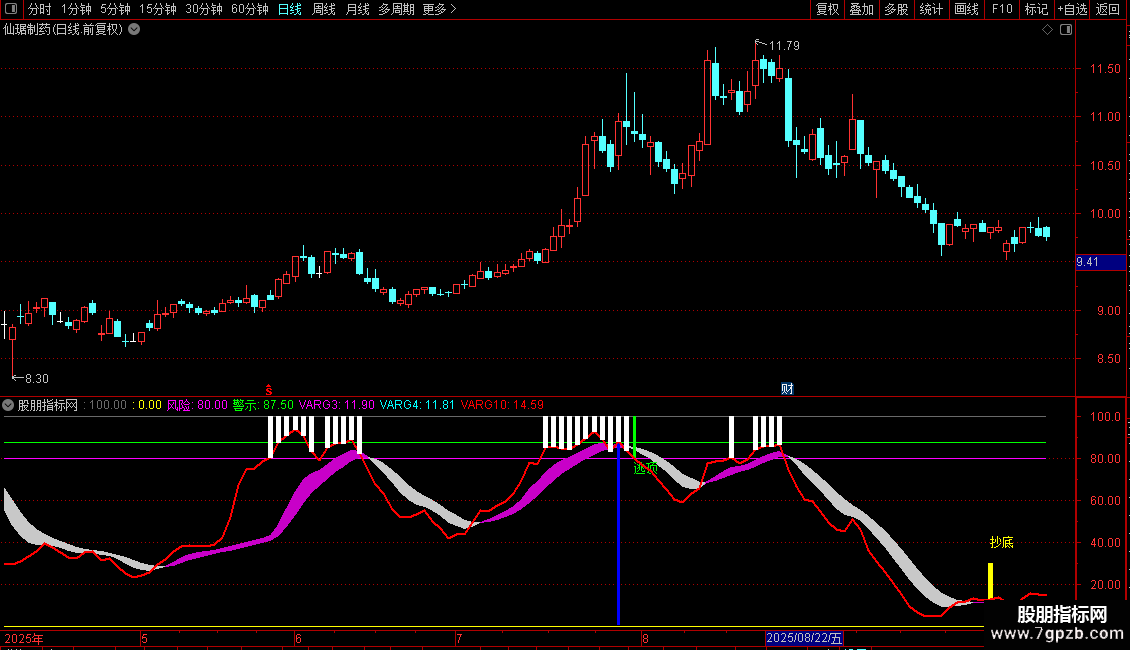Screen dimensions: 1130x650
Task: Click the 复权 button
Action: coord(827,10)
